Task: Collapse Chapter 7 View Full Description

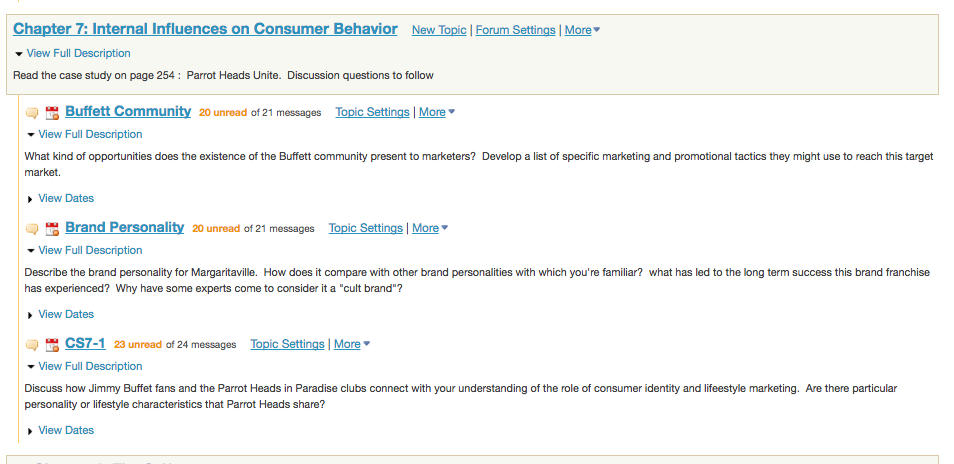Action: coord(72,54)
